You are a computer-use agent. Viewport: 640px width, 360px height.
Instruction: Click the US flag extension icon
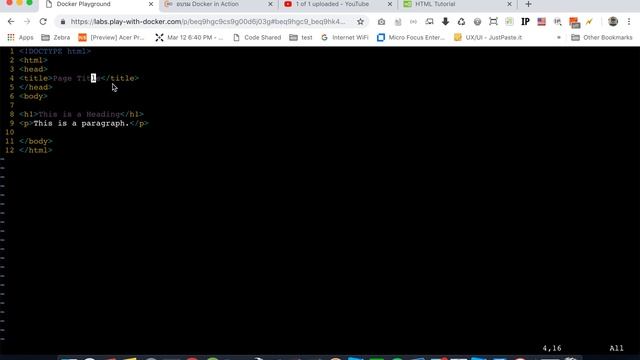[x=541, y=22]
